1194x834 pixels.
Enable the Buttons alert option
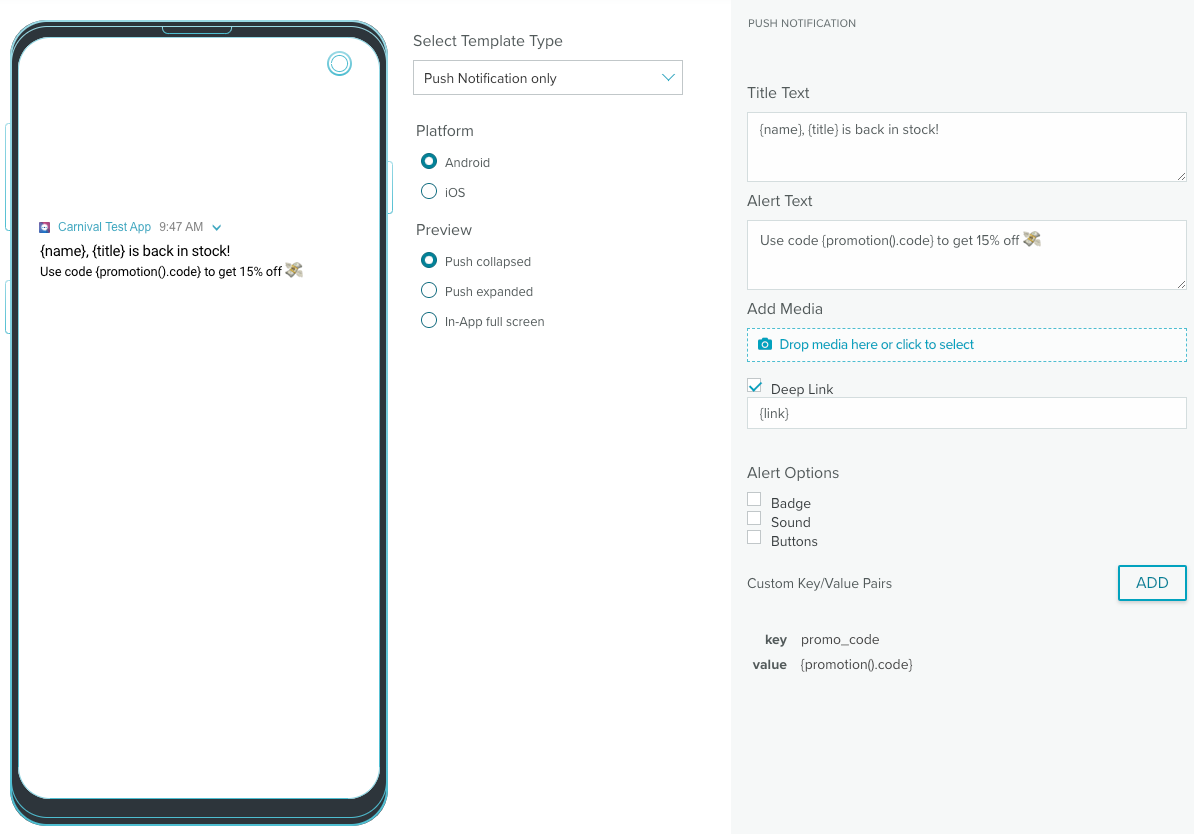pyautogui.click(x=754, y=537)
